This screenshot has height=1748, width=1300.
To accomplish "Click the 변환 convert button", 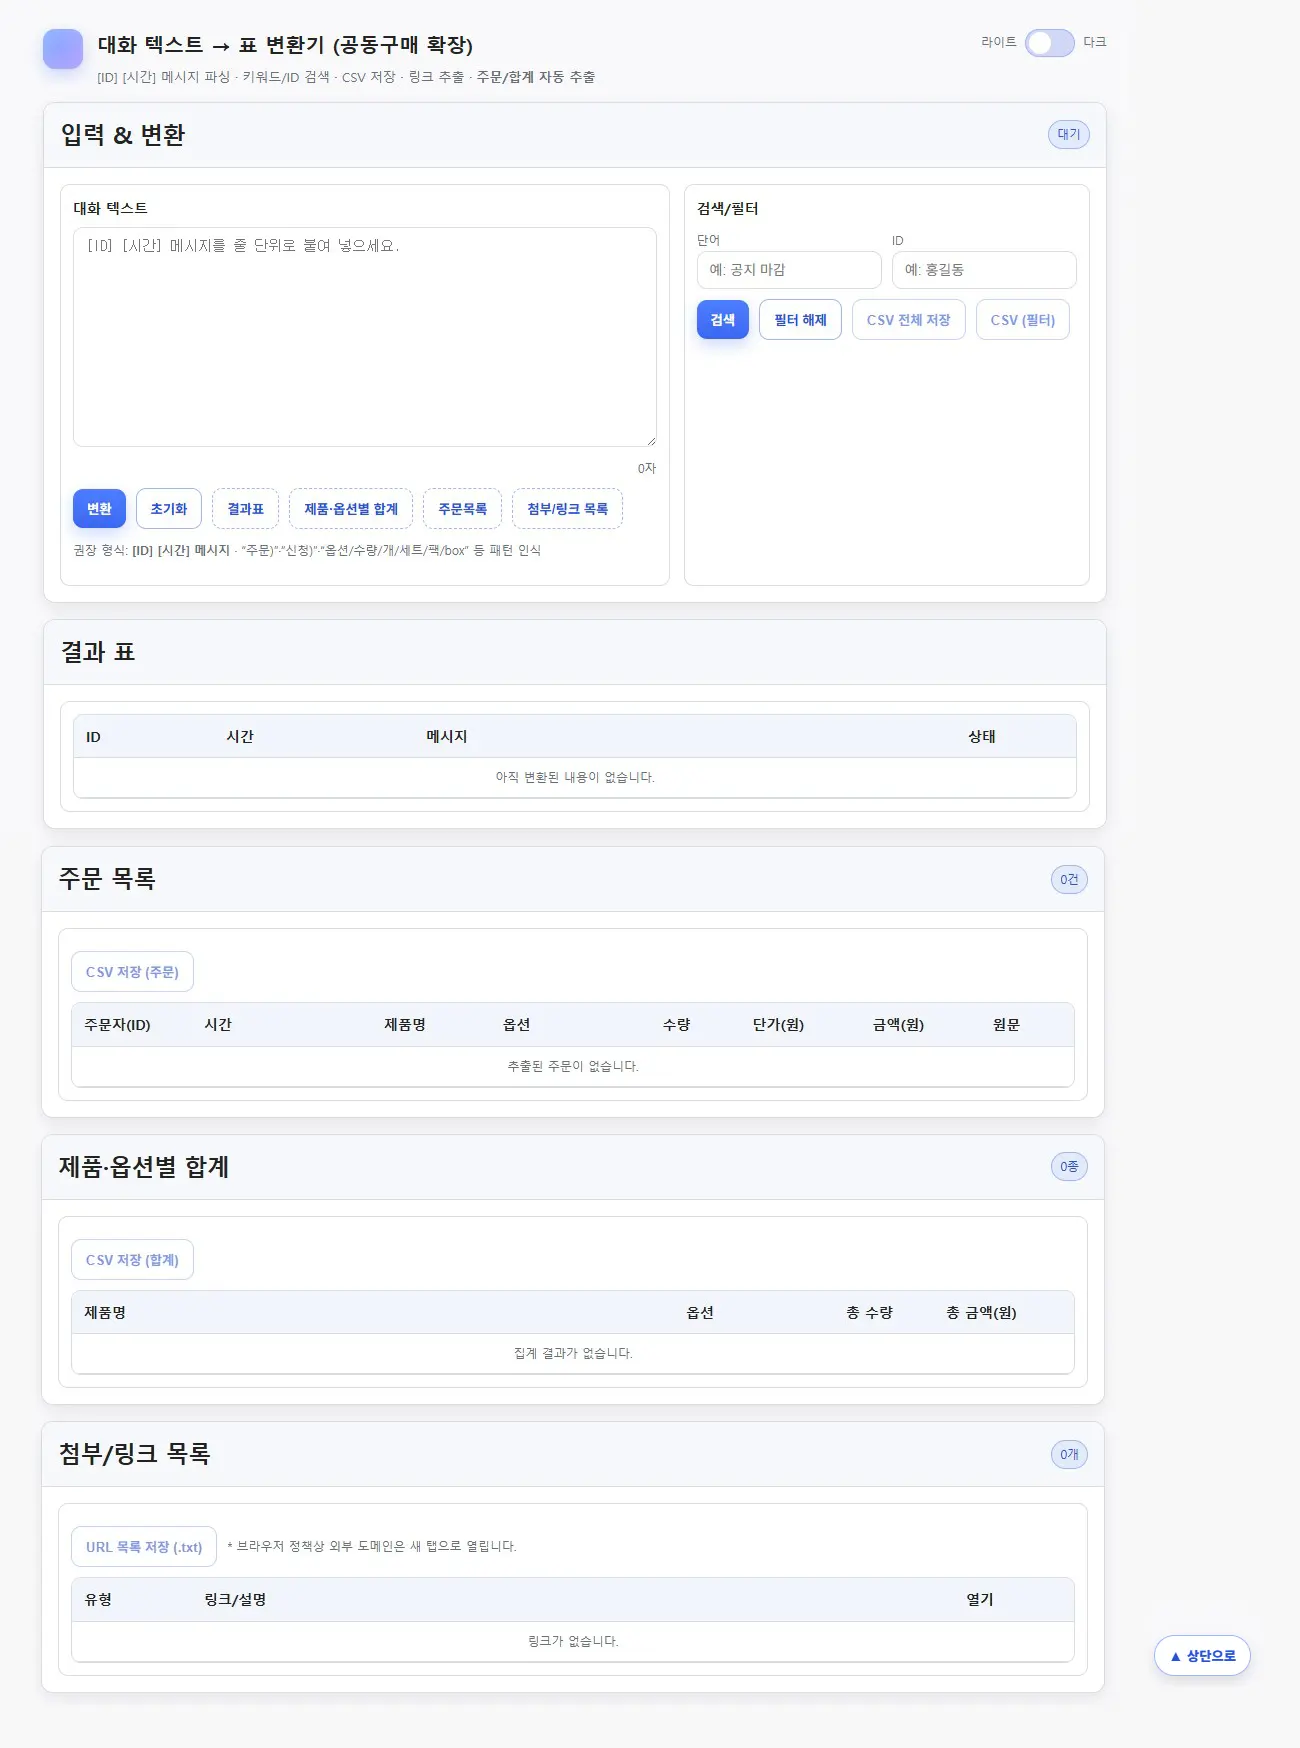I will [99, 509].
